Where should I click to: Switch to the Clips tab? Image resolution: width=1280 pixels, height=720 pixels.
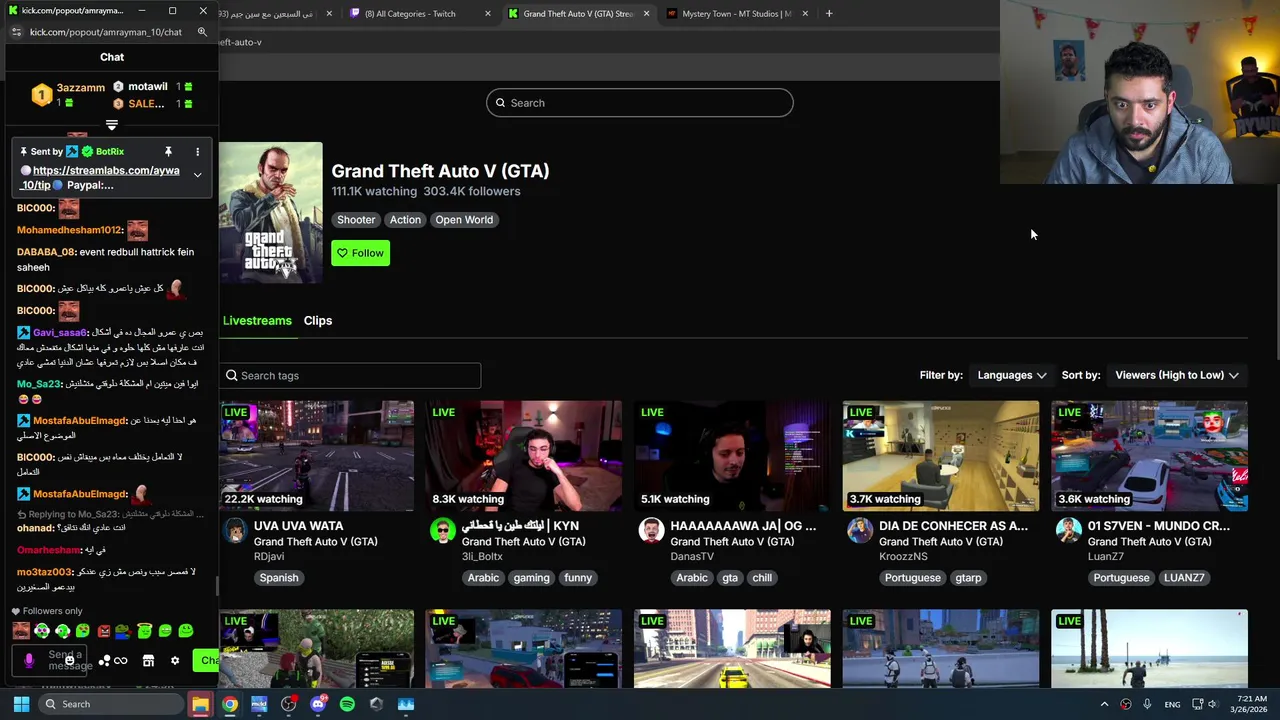(318, 321)
